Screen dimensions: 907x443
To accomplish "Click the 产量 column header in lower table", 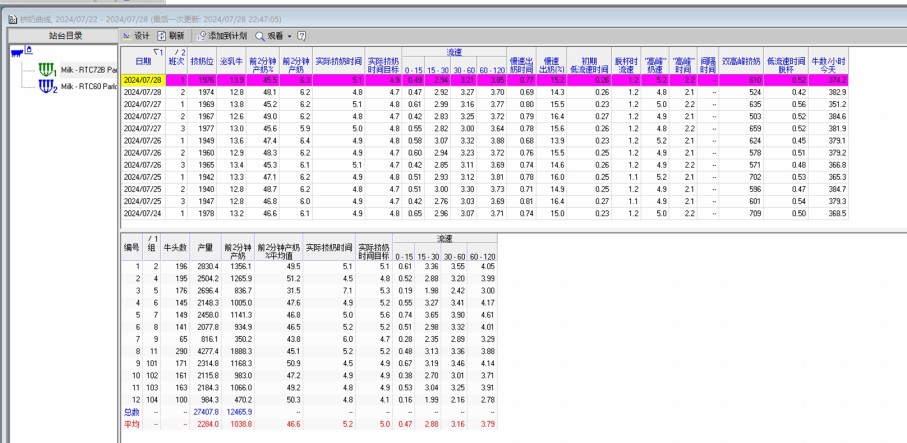I will [208, 246].
